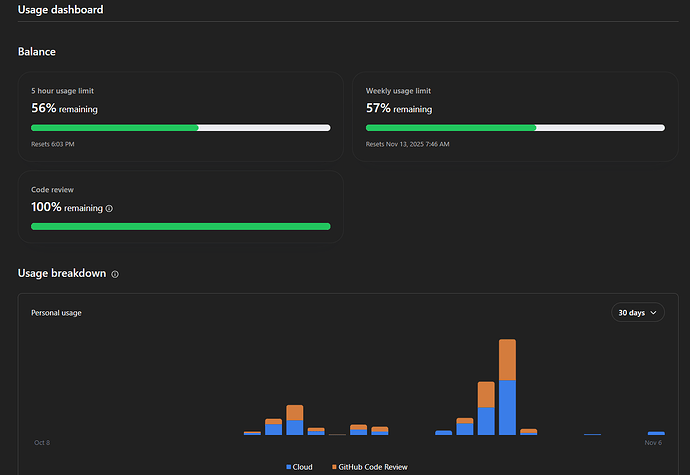Click the Oct 8 axis label
This screenshot has height=475, width=690.
click(42, 442)
